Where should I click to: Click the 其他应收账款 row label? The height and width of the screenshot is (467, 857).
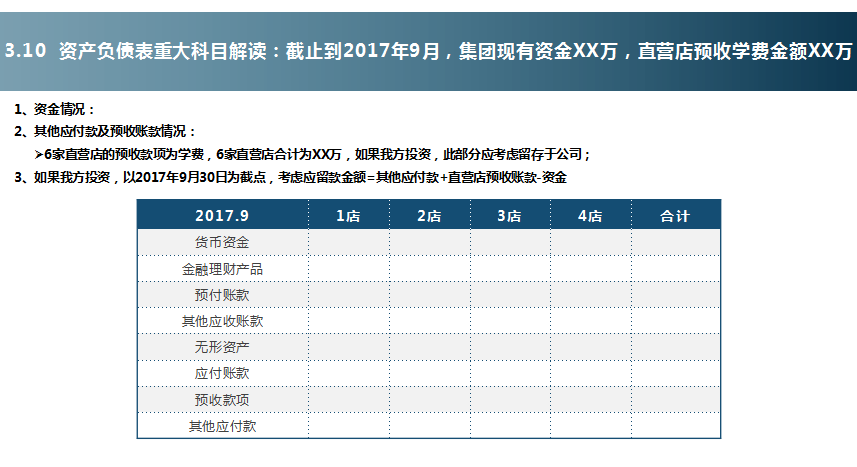click(x=222, y=321)
